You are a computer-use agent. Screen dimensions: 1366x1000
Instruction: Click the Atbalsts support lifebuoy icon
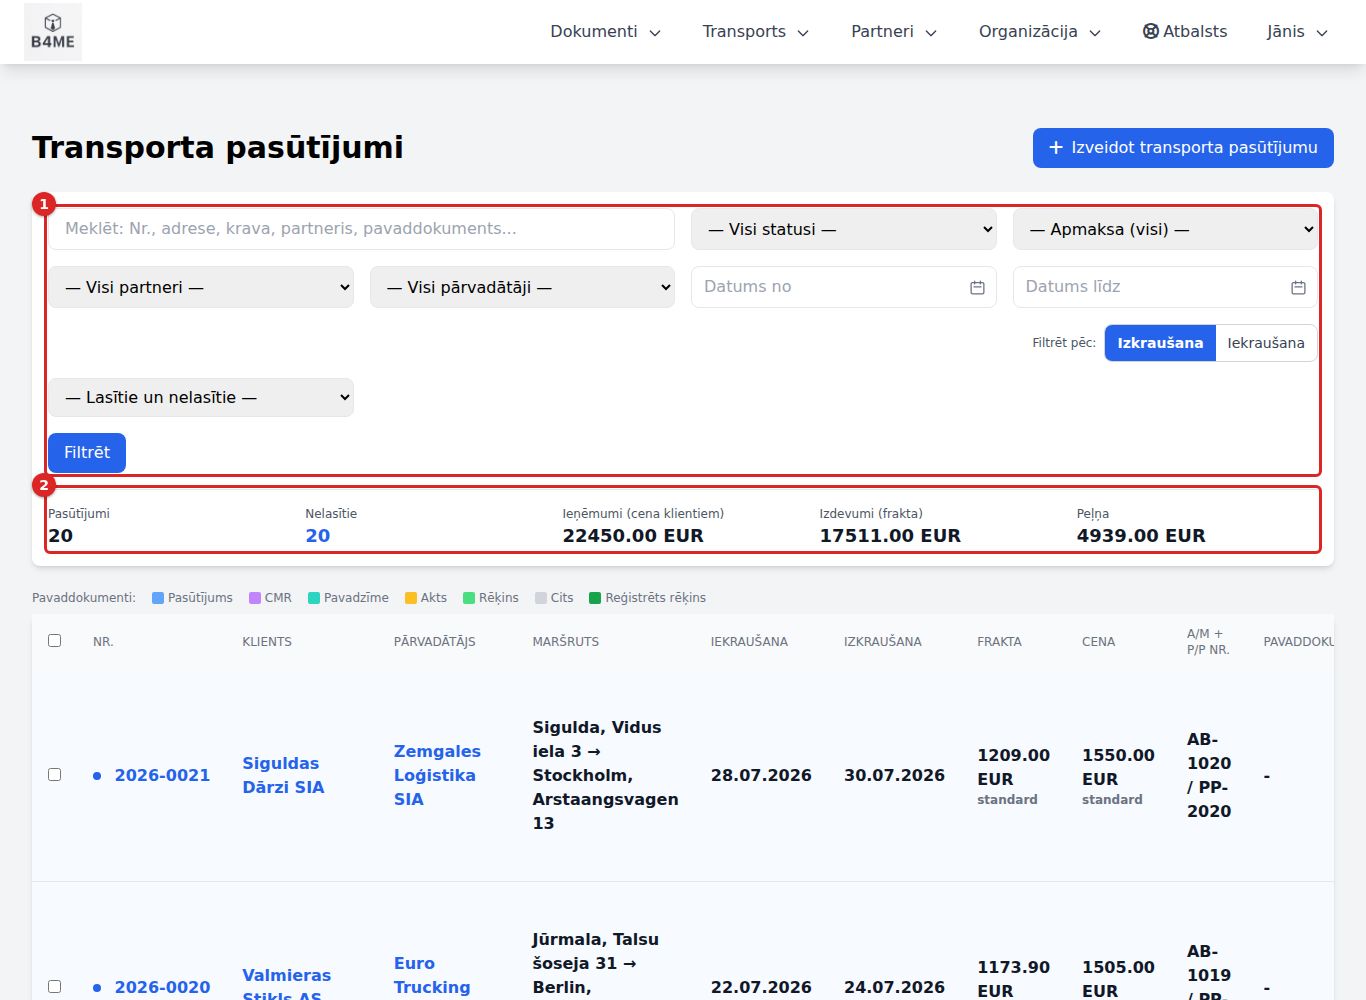[x=1151, y=31]
